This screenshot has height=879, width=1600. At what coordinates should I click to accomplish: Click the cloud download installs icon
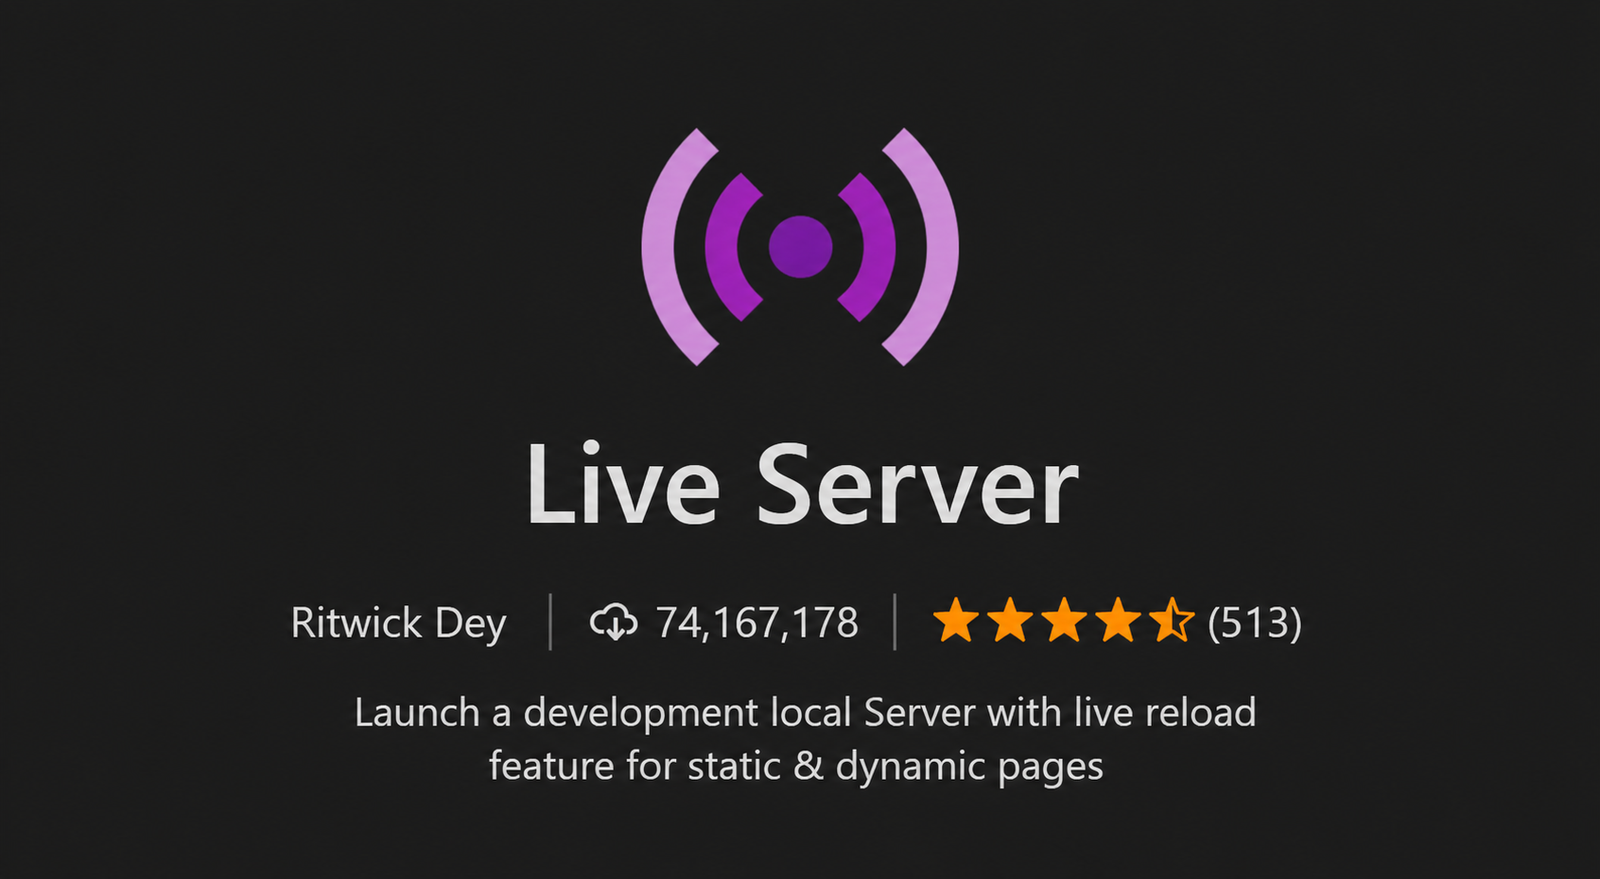pos(613,622)
